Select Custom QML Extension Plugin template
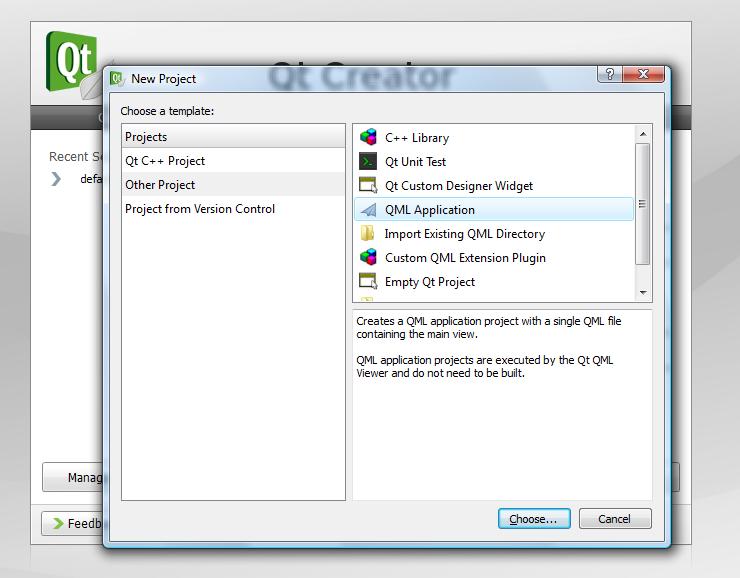This screenshot has height=578, width=740. coord(494,258)
